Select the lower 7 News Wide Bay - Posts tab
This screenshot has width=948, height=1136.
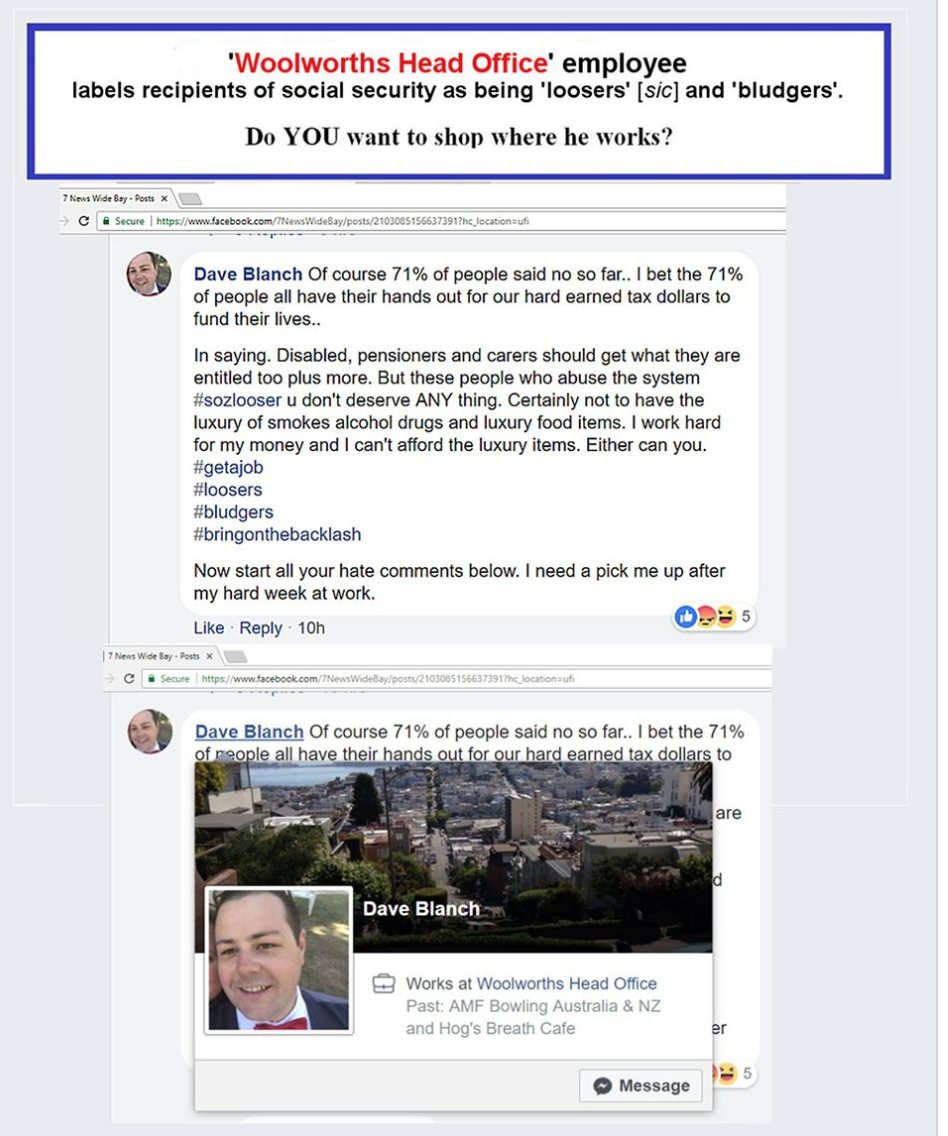pyautogui.click(x=154, y=656)
